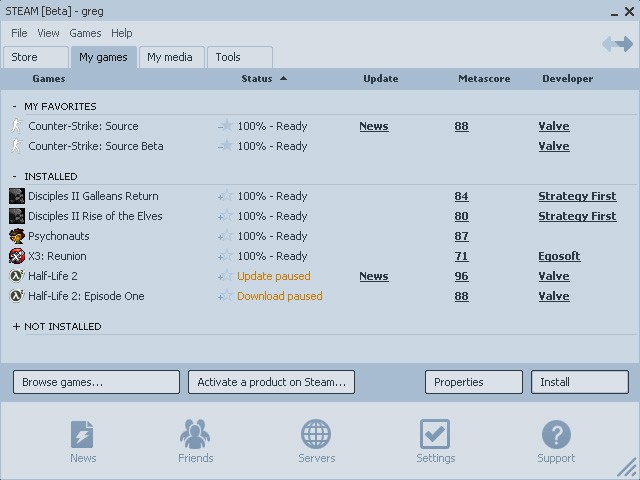Open Valve link for Half-Life 2: Episode One

point(554,296)
